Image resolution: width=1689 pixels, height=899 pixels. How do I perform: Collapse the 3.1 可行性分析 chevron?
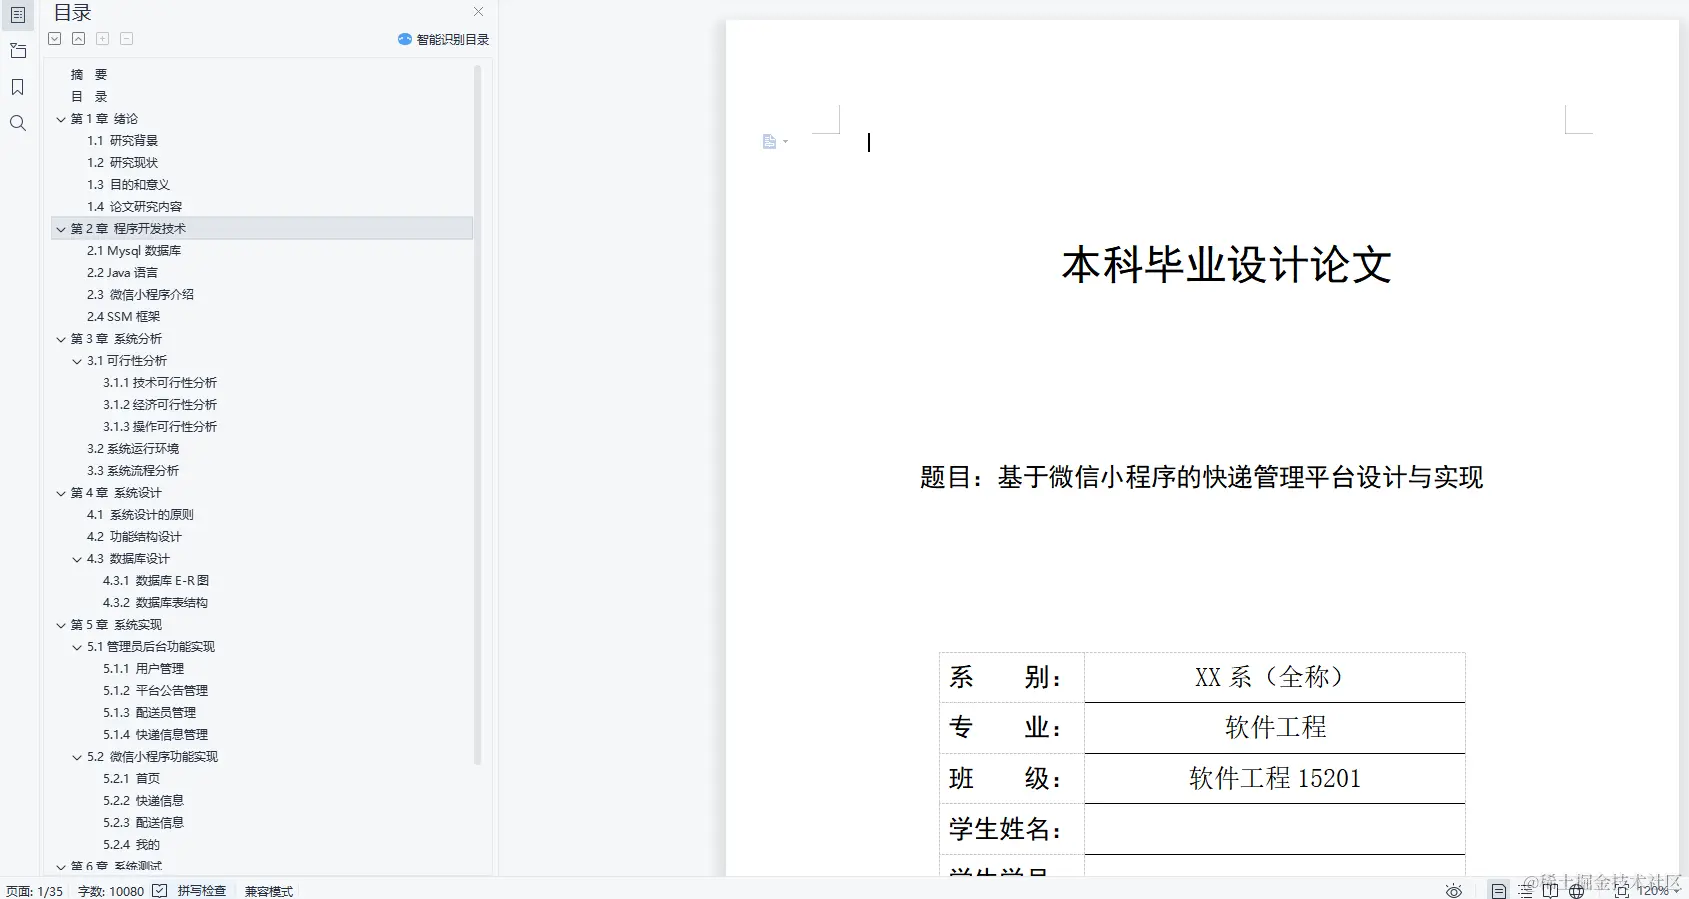click(x=77, y=361)
